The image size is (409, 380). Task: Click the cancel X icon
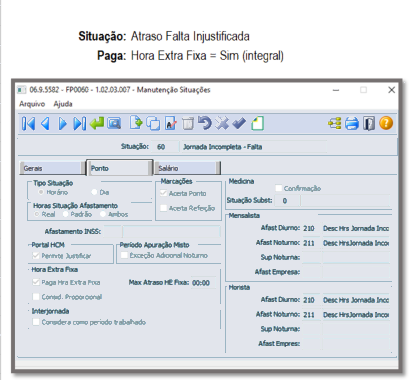click(222, 124)
